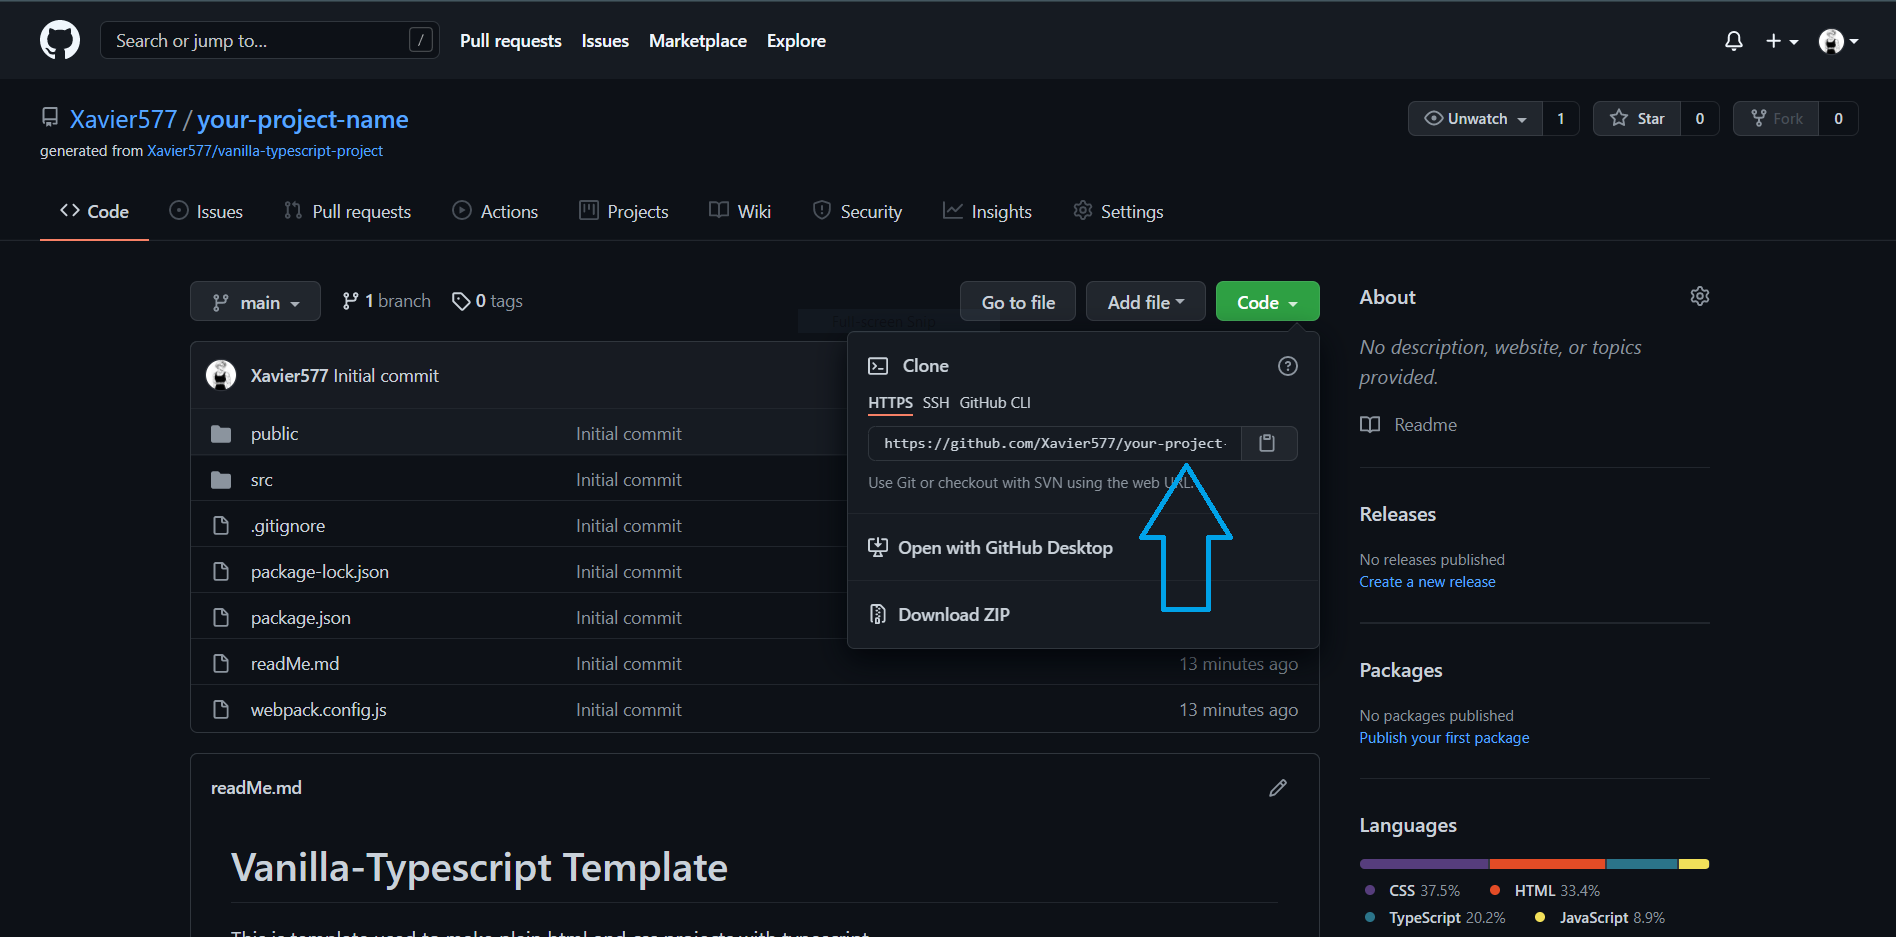Open the CSS 37.5% language entry
The width and height of the screenshot is (1896, 937).
pyautogui.click(x=1412, y=891)
